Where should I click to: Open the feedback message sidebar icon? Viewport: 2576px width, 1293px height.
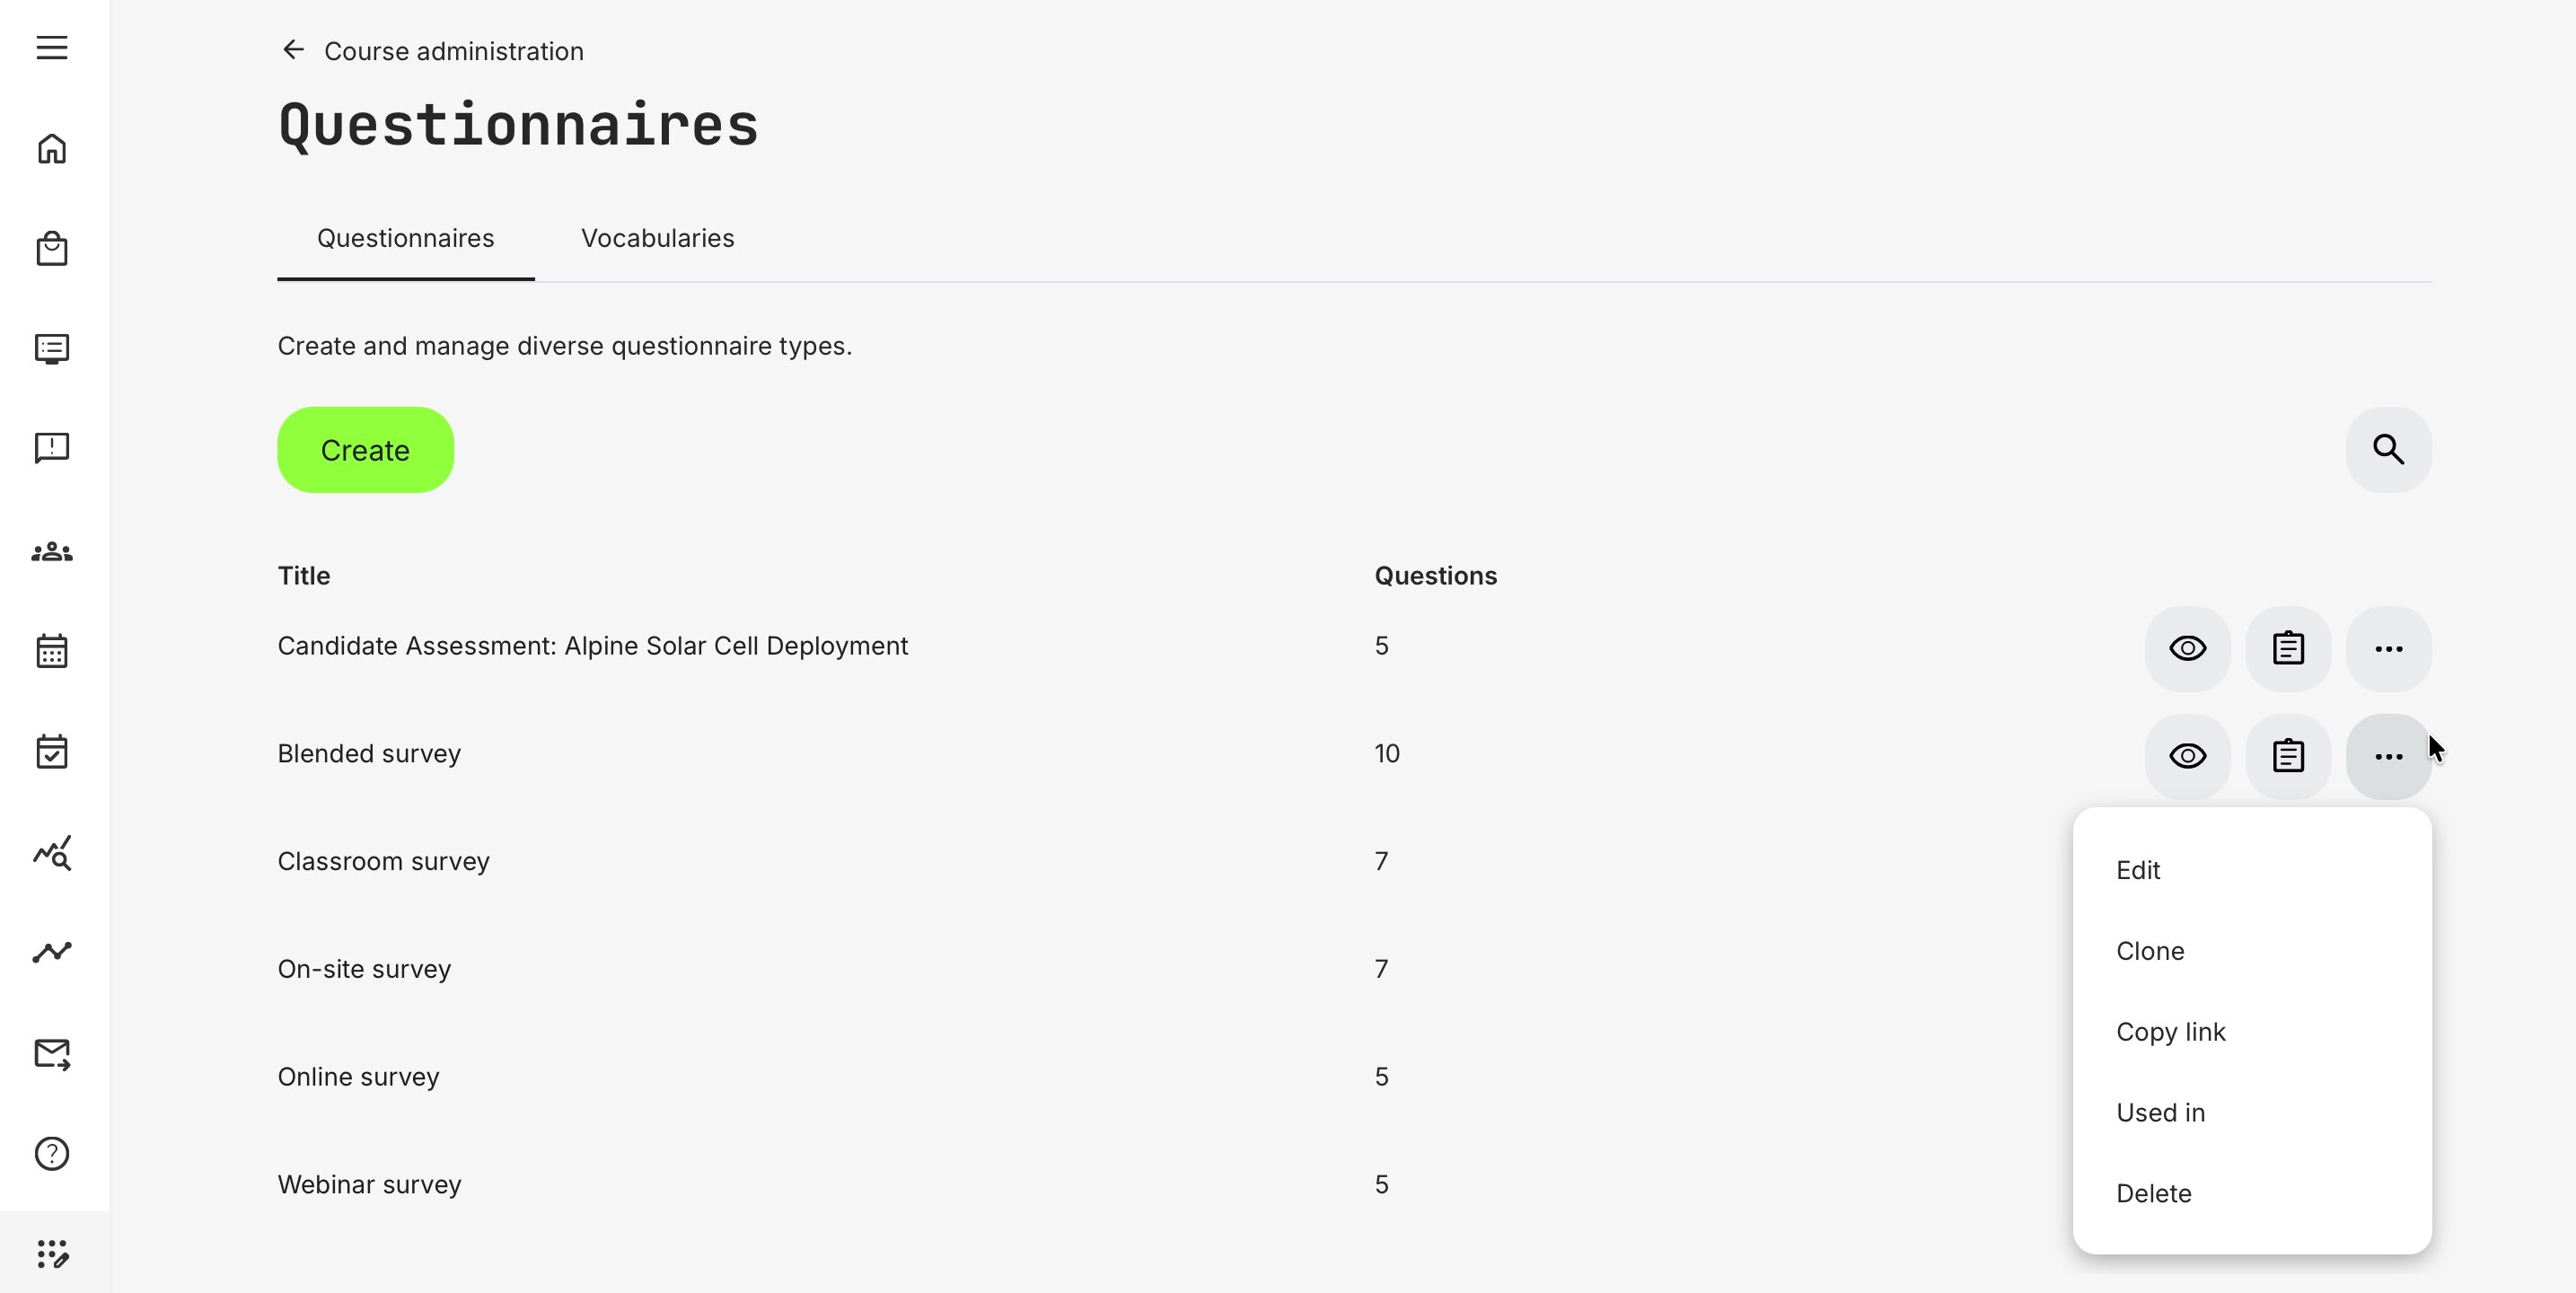point(52,448)
